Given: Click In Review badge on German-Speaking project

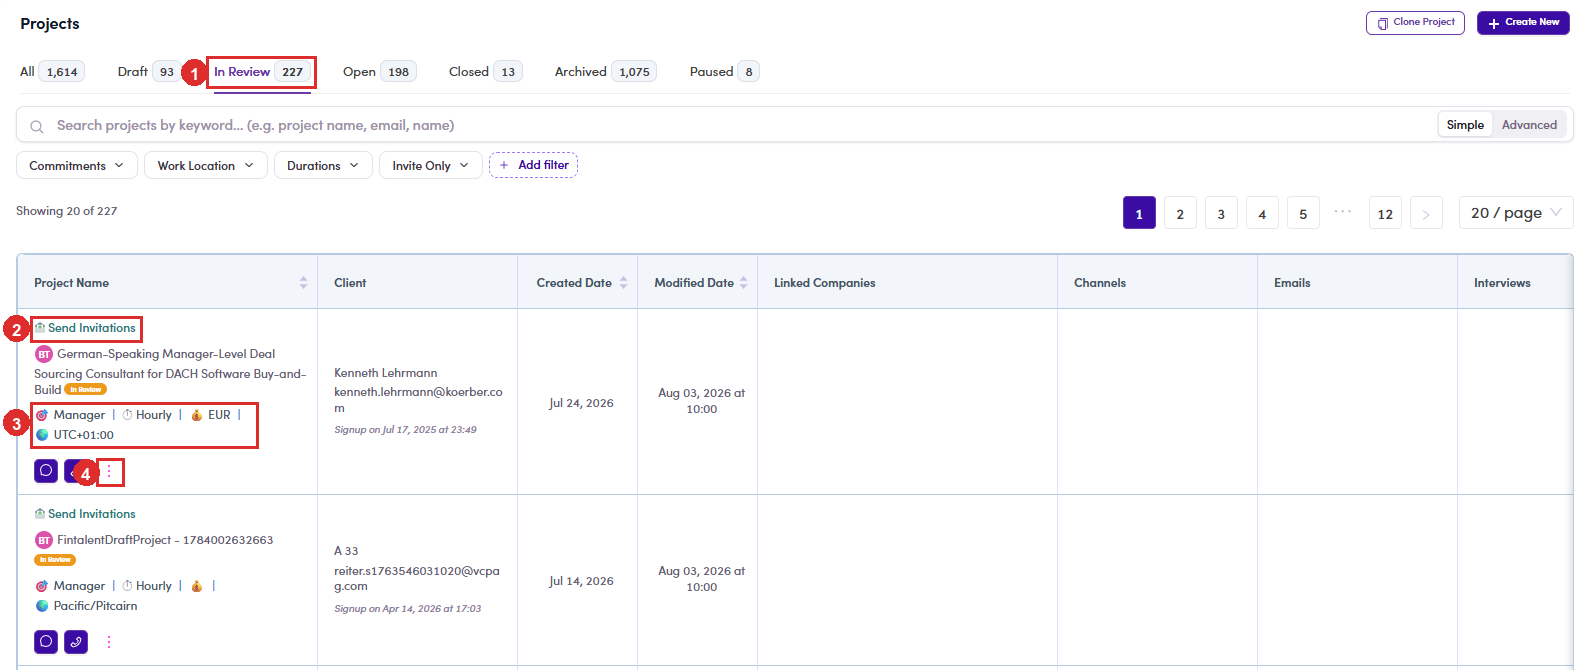Looking at the screenshot, I should point(86,390).
